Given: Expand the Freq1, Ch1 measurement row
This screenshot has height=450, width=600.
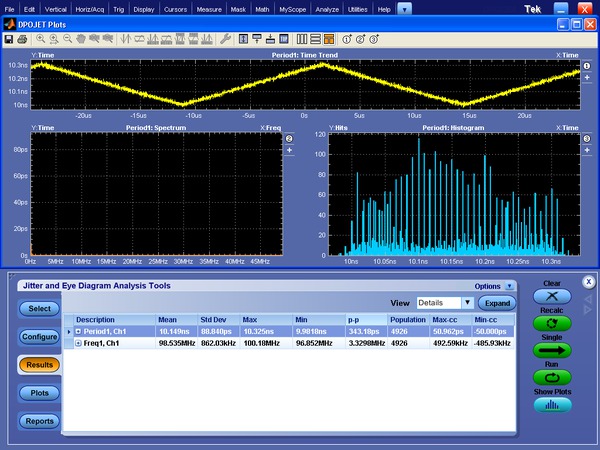Looking at the screenshot, I should click(78, 343).
